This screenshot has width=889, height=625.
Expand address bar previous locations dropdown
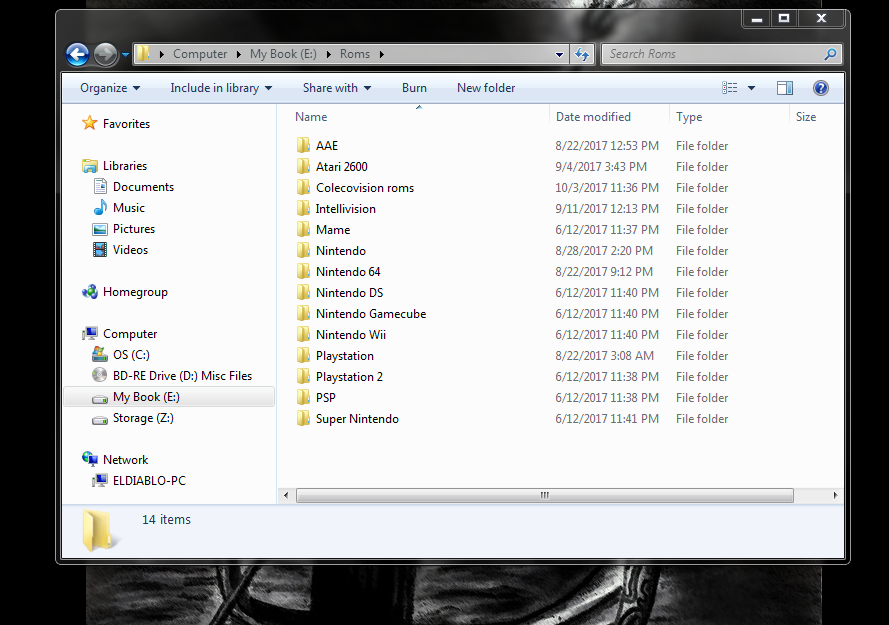[x=559, y=54]
